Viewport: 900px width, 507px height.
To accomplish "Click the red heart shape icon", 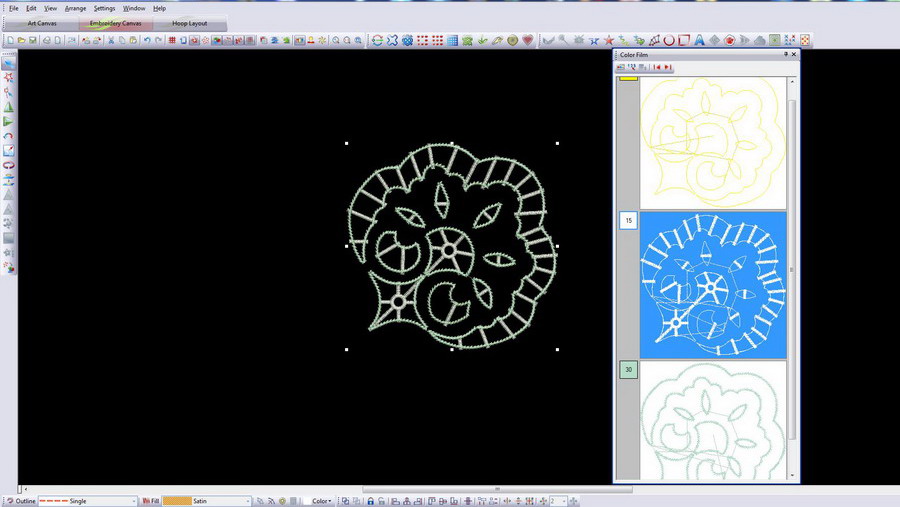I will pos(527,40).
